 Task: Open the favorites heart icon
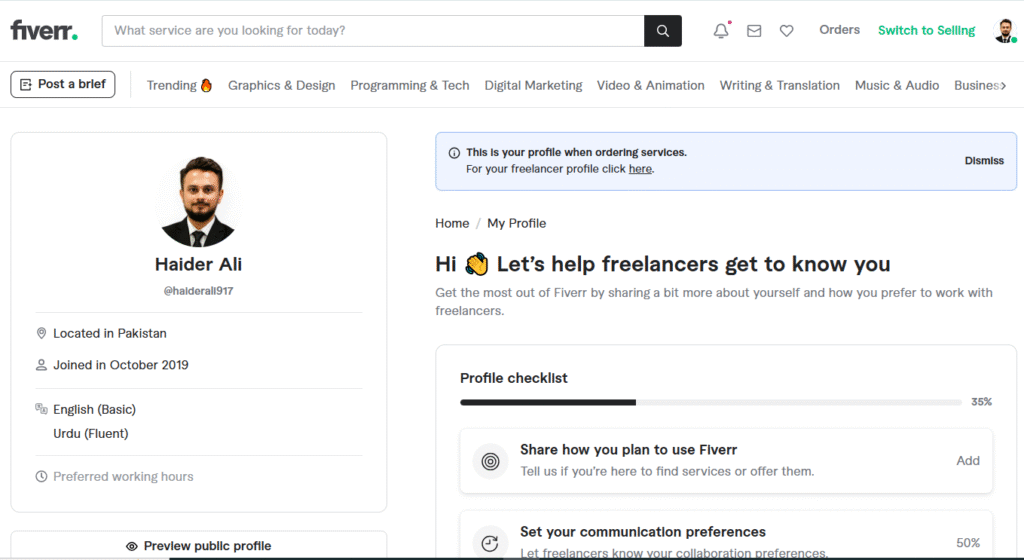pyautogui.click(x=786, y=31)
